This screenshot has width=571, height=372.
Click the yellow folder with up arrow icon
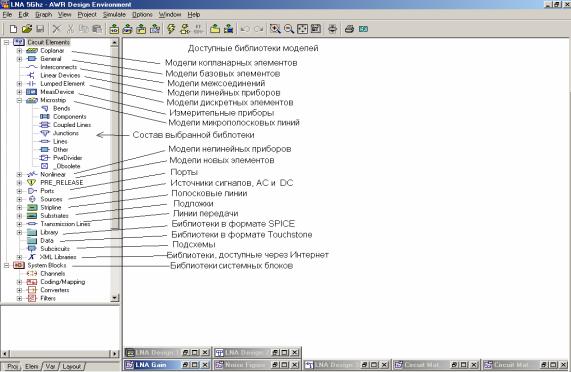[x=215, y=29]
